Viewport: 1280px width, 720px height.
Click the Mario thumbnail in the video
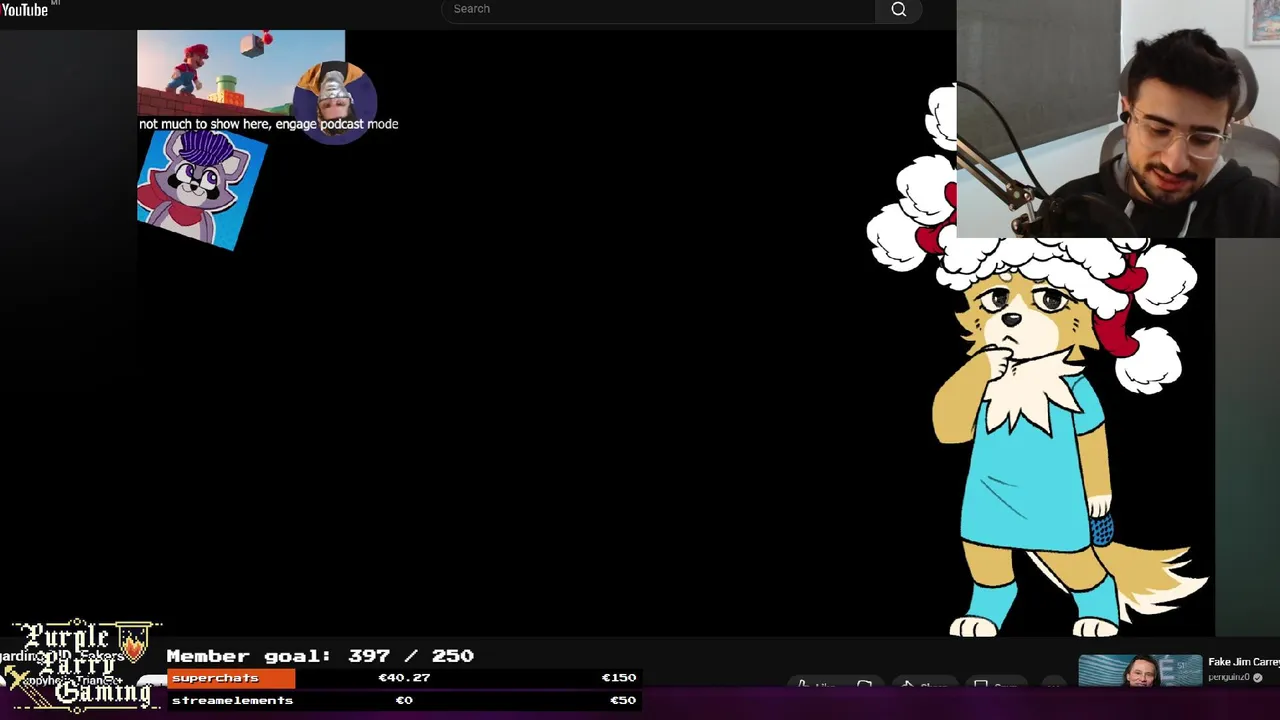point(241,73)
